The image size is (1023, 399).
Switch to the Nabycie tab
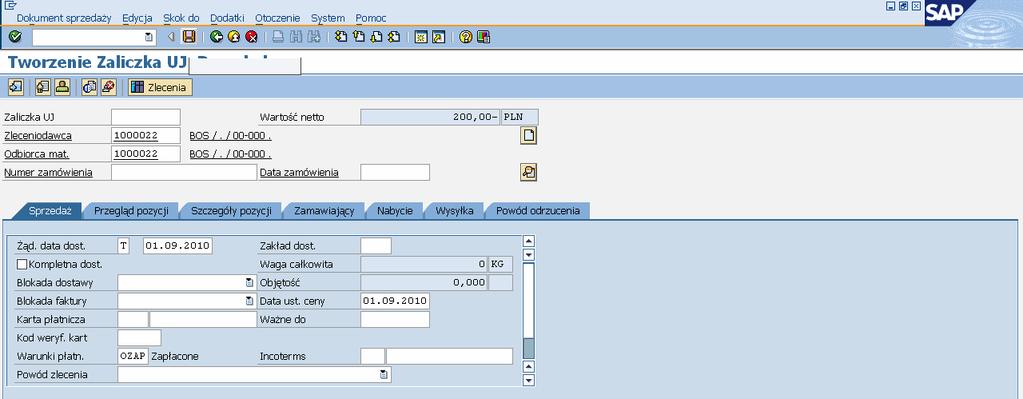pyautogui.click(x=395, y=211)
